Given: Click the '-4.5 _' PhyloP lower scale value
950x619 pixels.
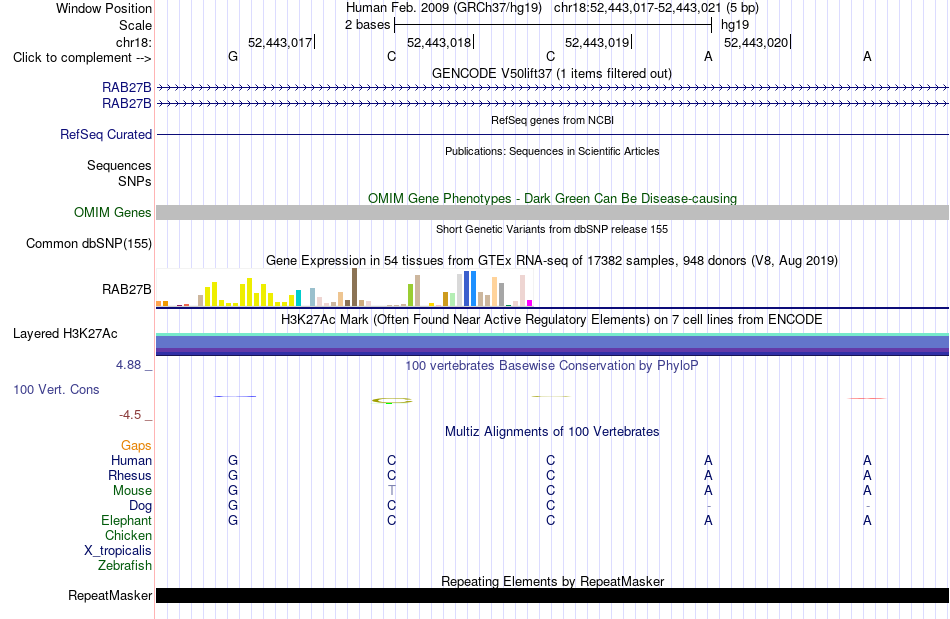Looking at the screenshot, I should (135, 415).
